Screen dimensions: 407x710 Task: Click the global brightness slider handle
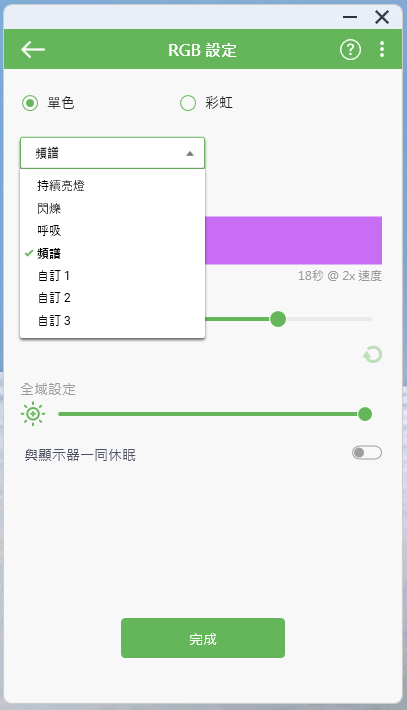pyautogui.click(x=365, y=414)
